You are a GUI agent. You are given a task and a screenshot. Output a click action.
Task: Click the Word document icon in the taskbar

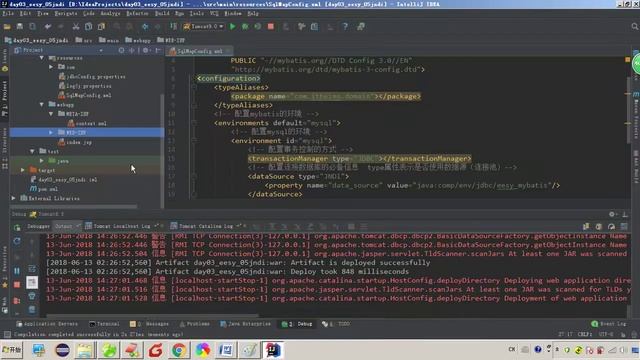226,350
